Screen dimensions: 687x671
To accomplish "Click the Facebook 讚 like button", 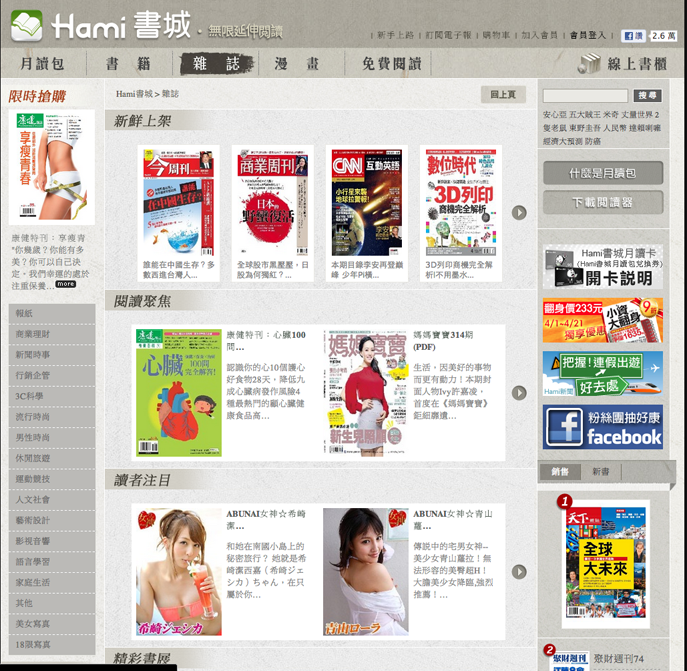I will click(633, 36).
